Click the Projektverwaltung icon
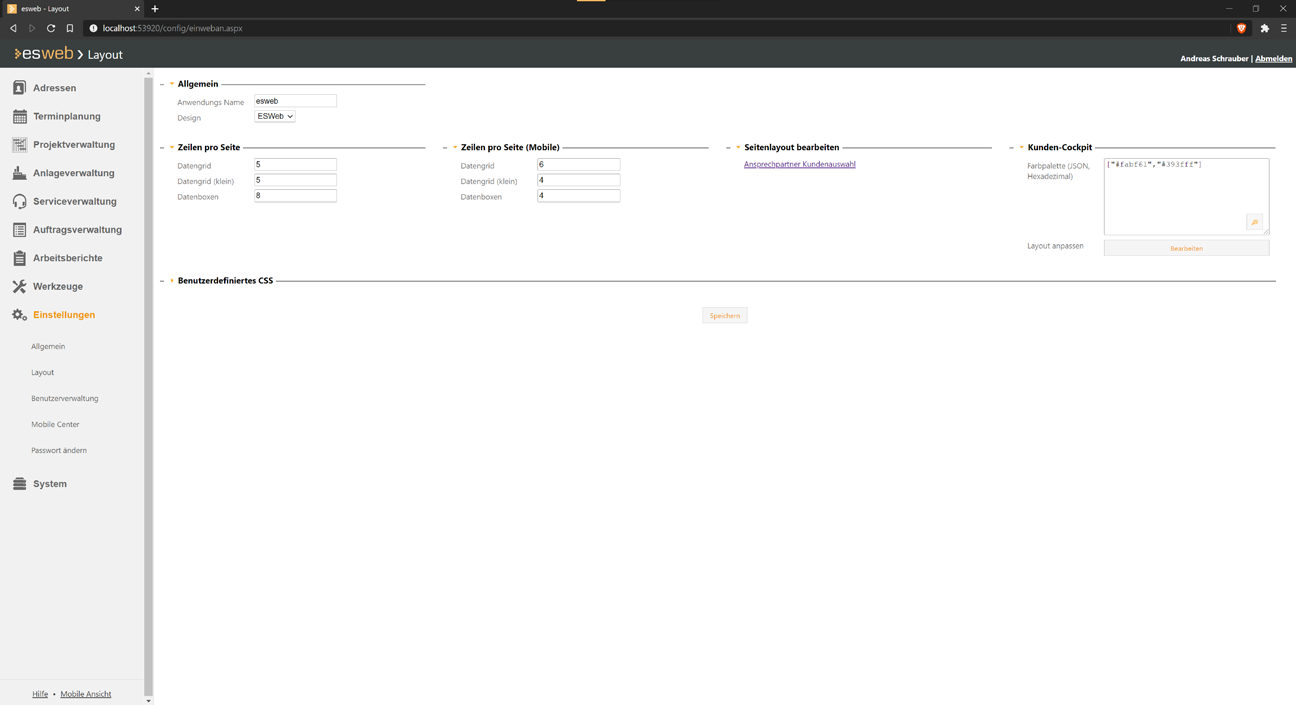This screenshot has height=705, width=1296. coord(19,145)
